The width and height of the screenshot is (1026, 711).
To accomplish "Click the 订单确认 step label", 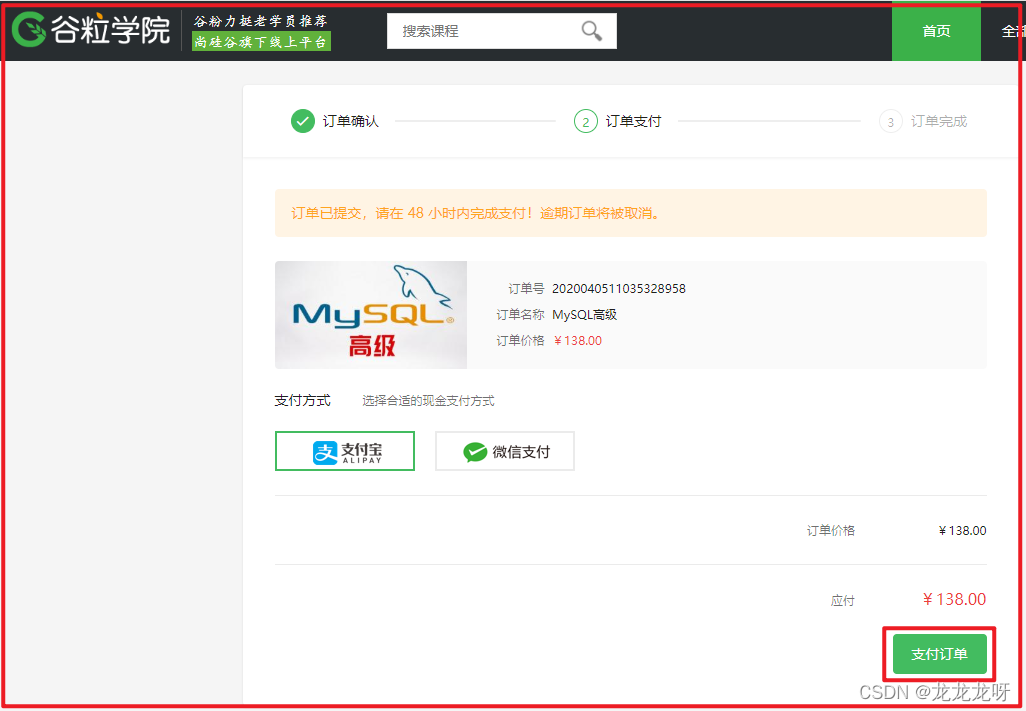I will click(x=351, y=122).
